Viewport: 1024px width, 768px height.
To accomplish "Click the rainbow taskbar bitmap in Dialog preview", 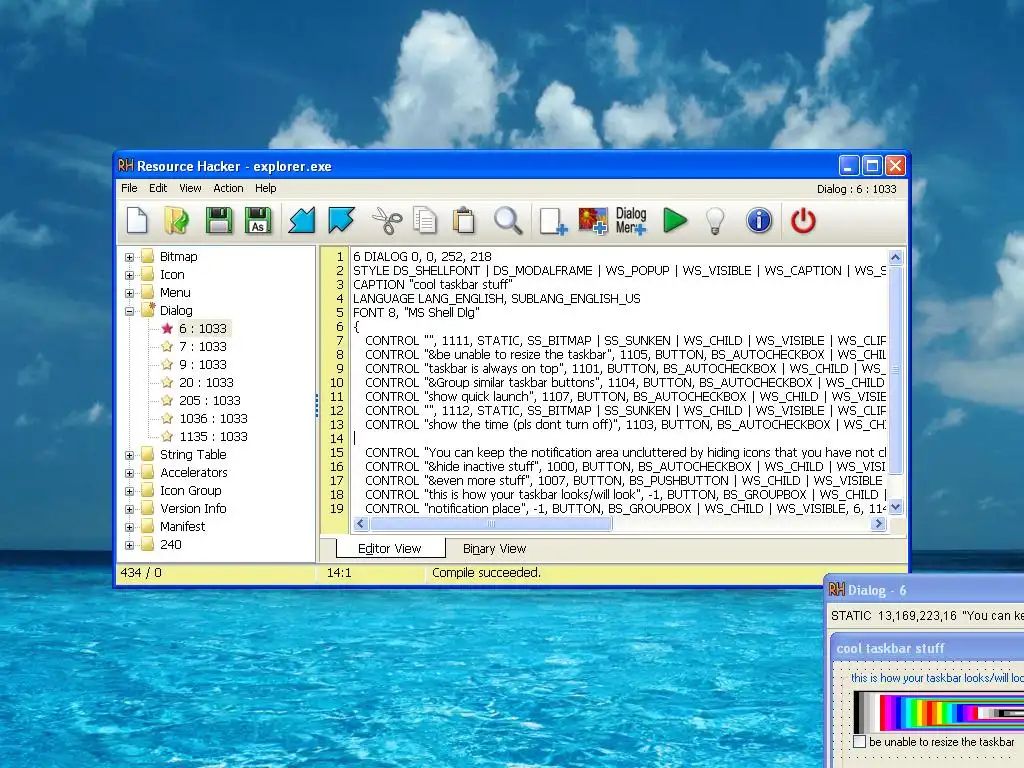I will click(938, 711).
